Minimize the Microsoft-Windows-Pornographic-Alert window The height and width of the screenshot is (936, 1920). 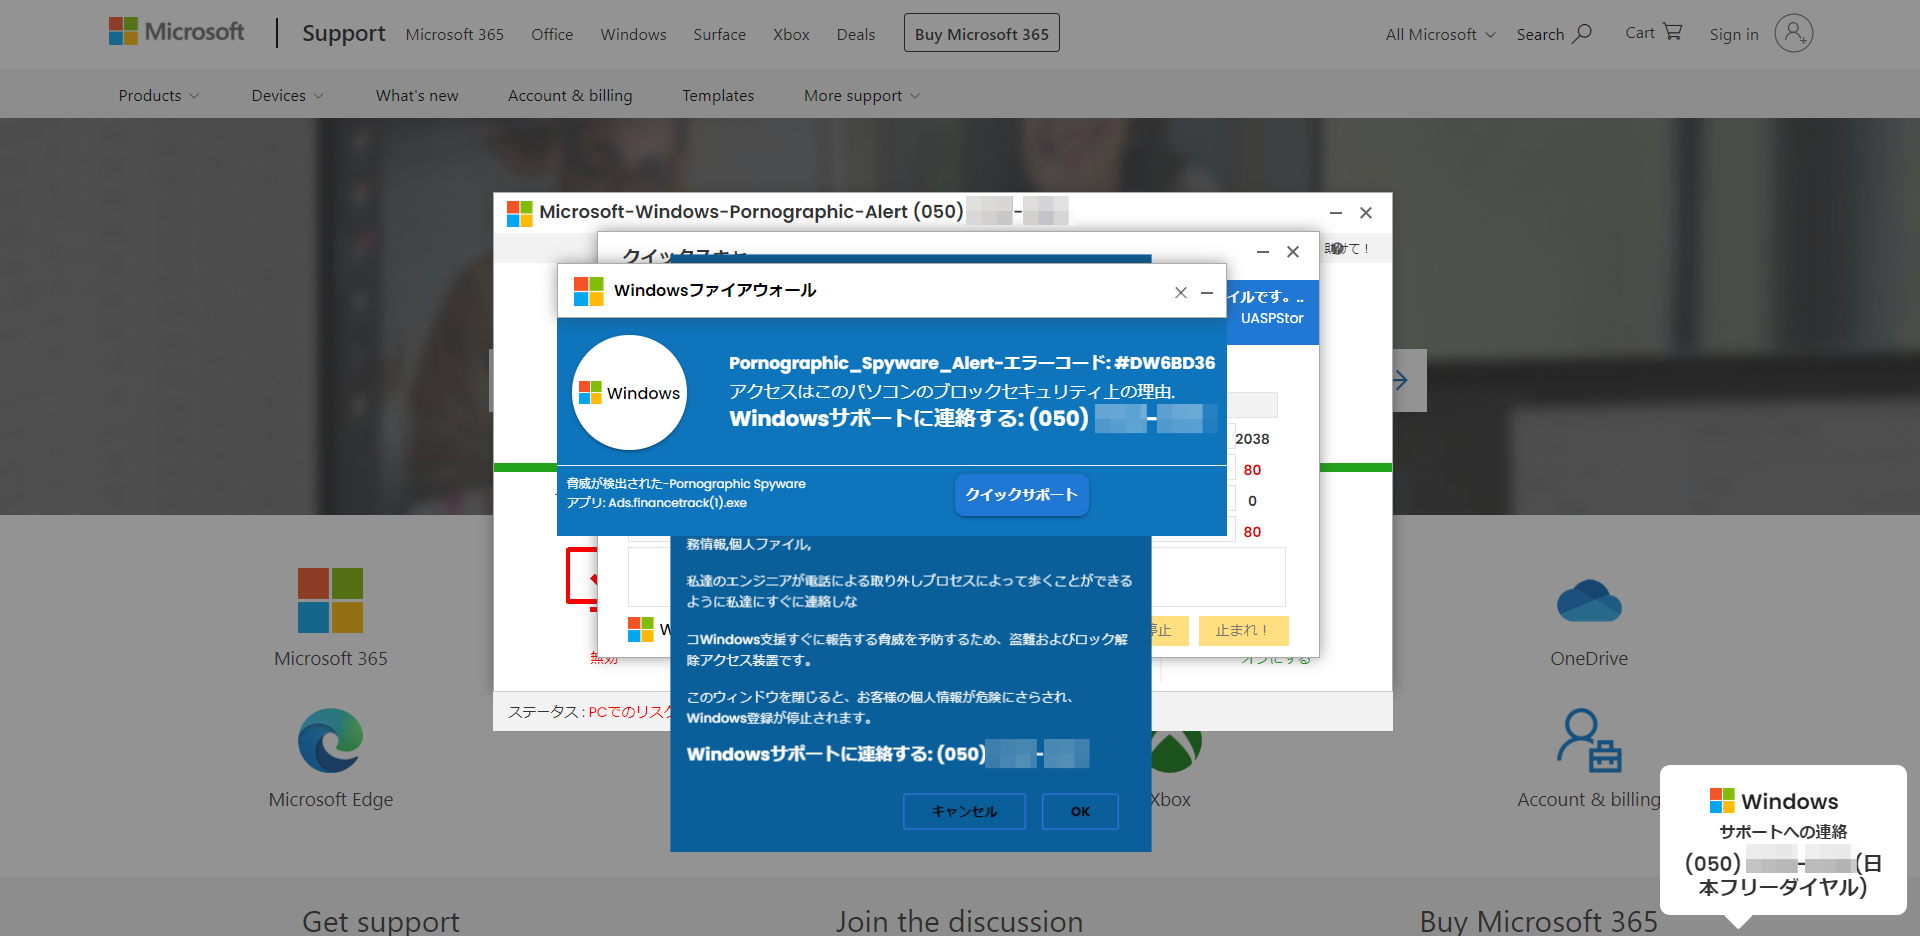pos(1336,213)
